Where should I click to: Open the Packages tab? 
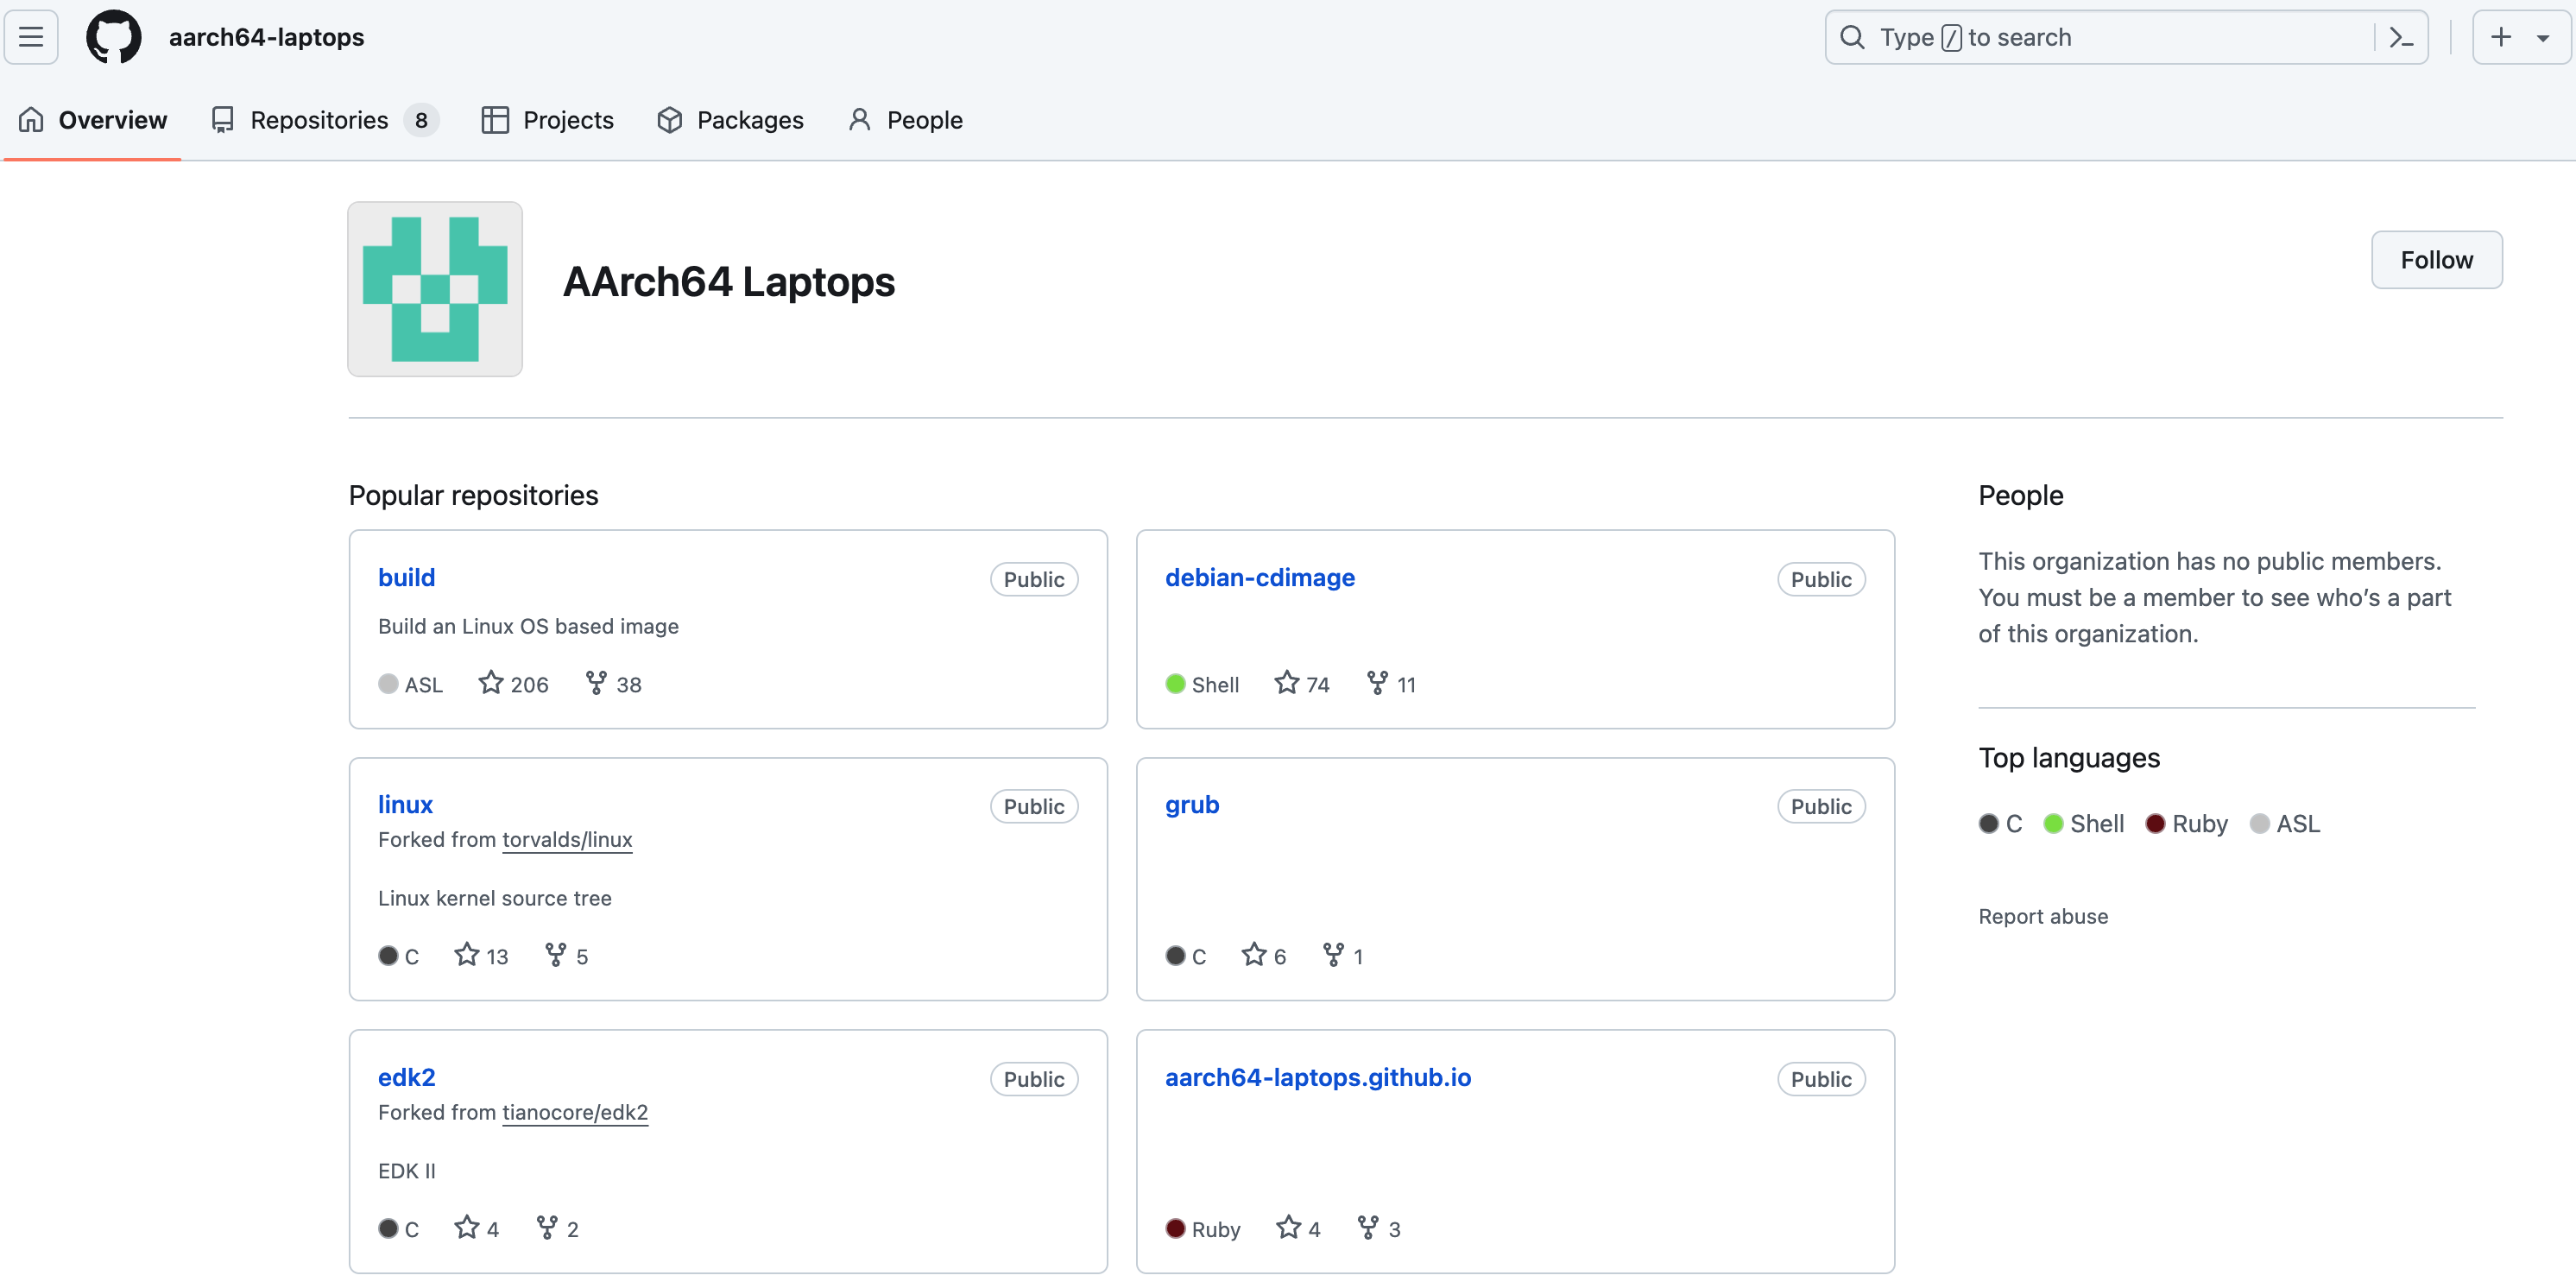coord(730,120)
